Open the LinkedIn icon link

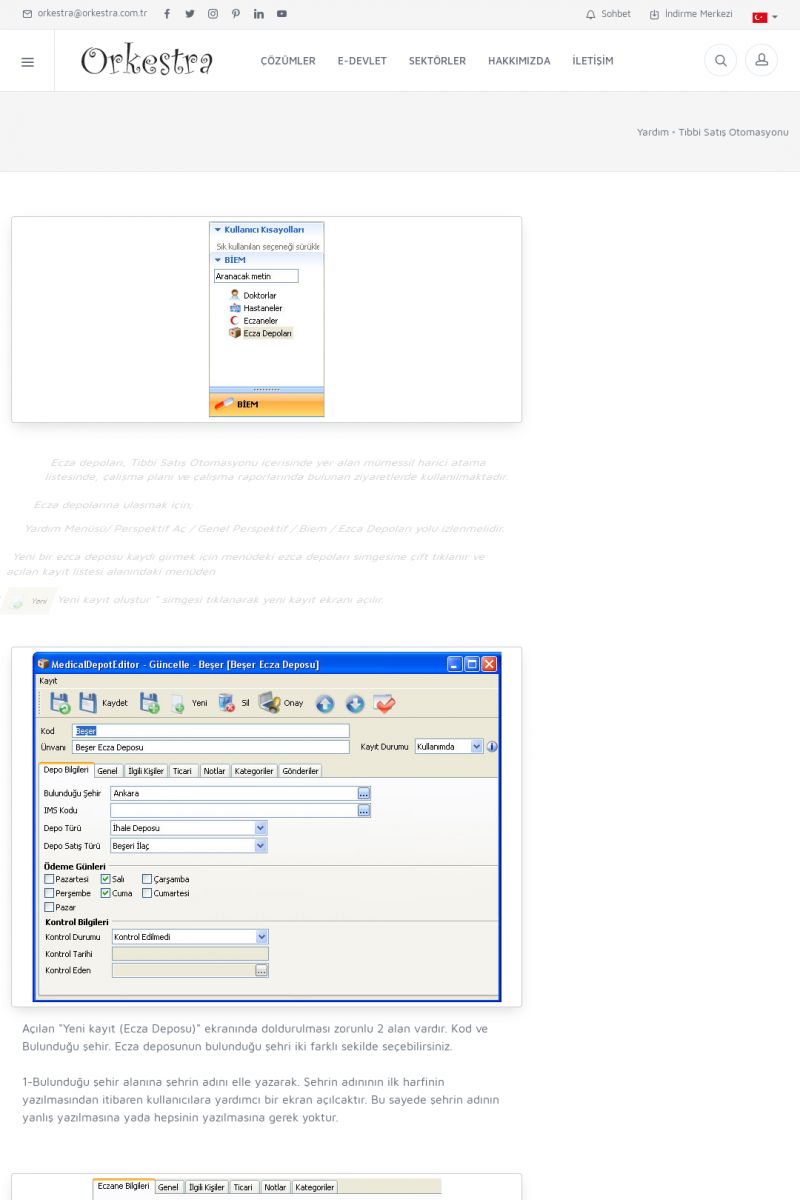pos(259,14)
